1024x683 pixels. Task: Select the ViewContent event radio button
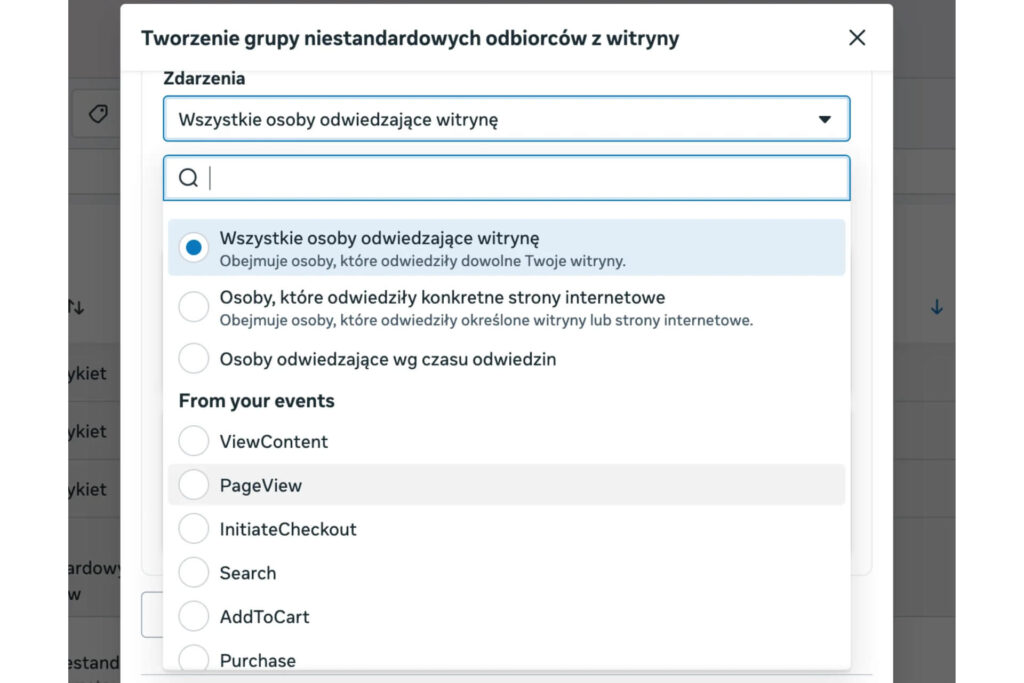(193, 441)
